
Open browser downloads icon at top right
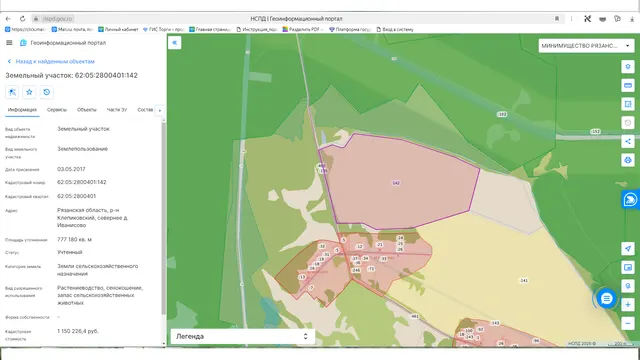[632, 19]
